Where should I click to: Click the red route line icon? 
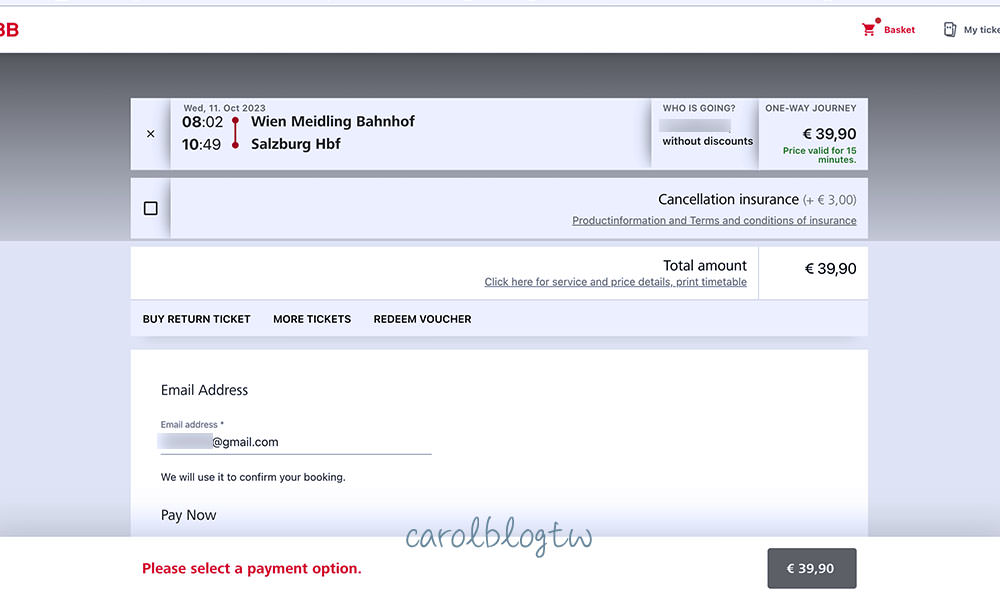click(235, 133)
